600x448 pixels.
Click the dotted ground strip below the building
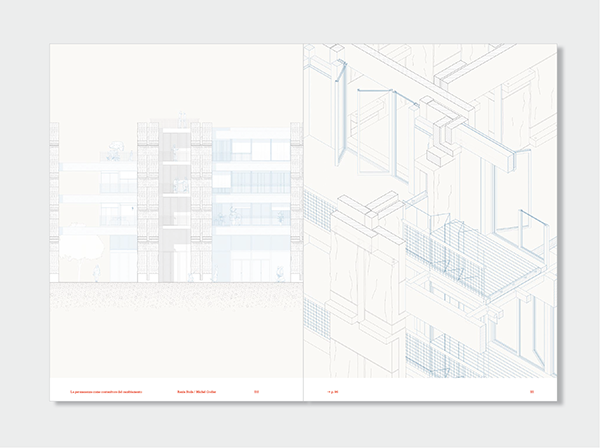click(175, 293)
